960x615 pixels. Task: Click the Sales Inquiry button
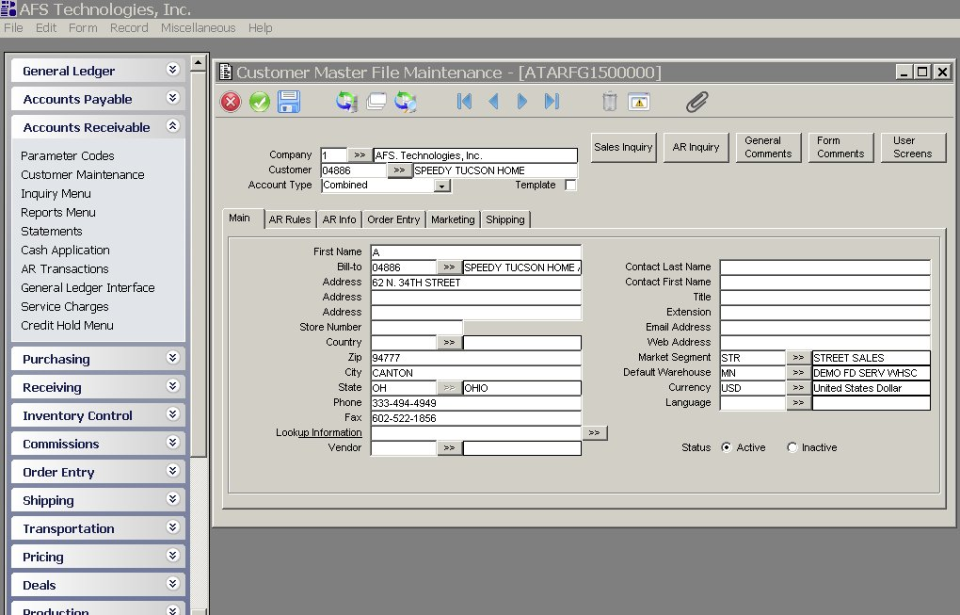pyautogui.click(x=622, y=147)
